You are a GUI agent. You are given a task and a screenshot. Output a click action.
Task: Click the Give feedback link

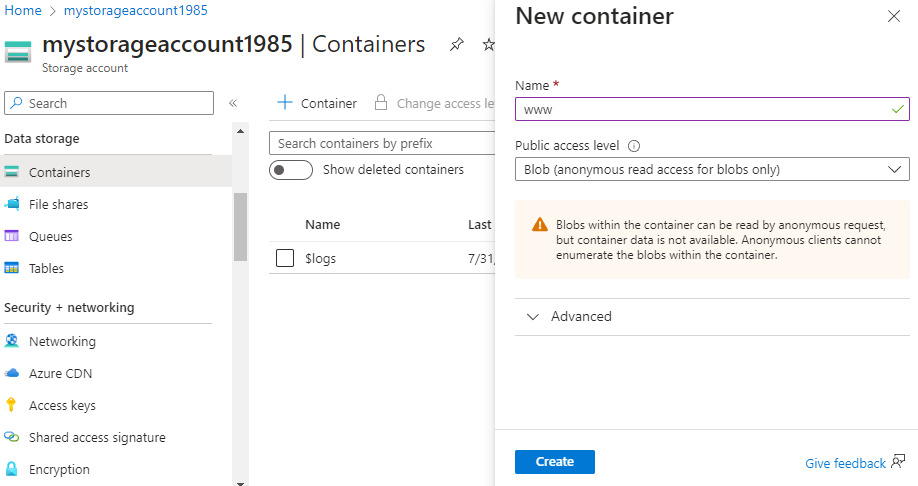coord(845,463)
